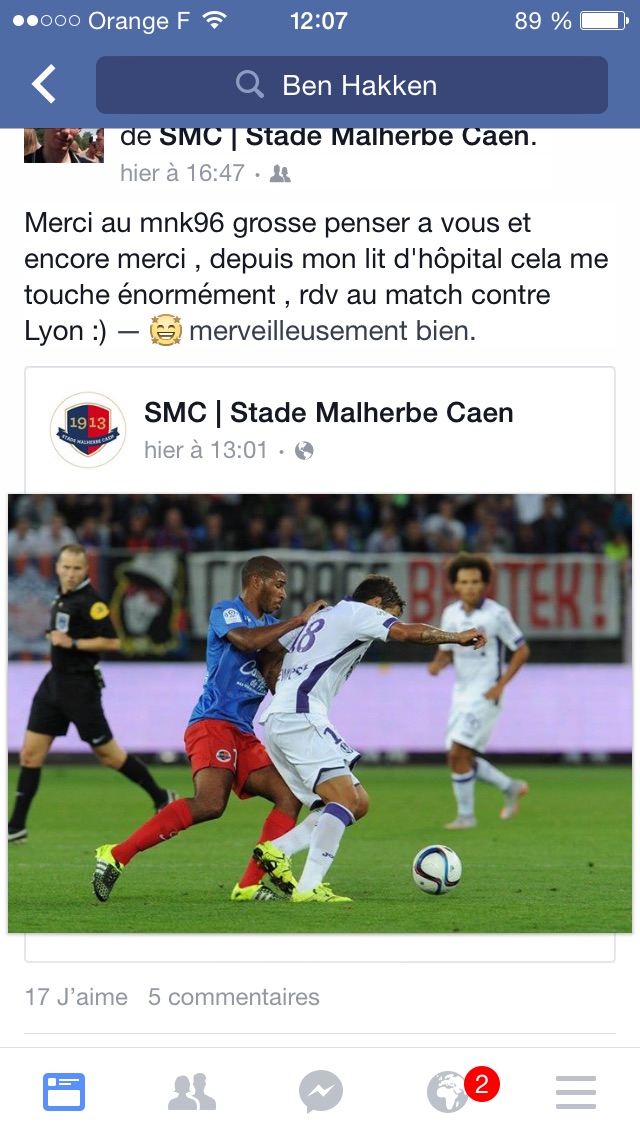Tap the back arrow in header
This screenshot has height=1136, width=640.
(43, 84)
